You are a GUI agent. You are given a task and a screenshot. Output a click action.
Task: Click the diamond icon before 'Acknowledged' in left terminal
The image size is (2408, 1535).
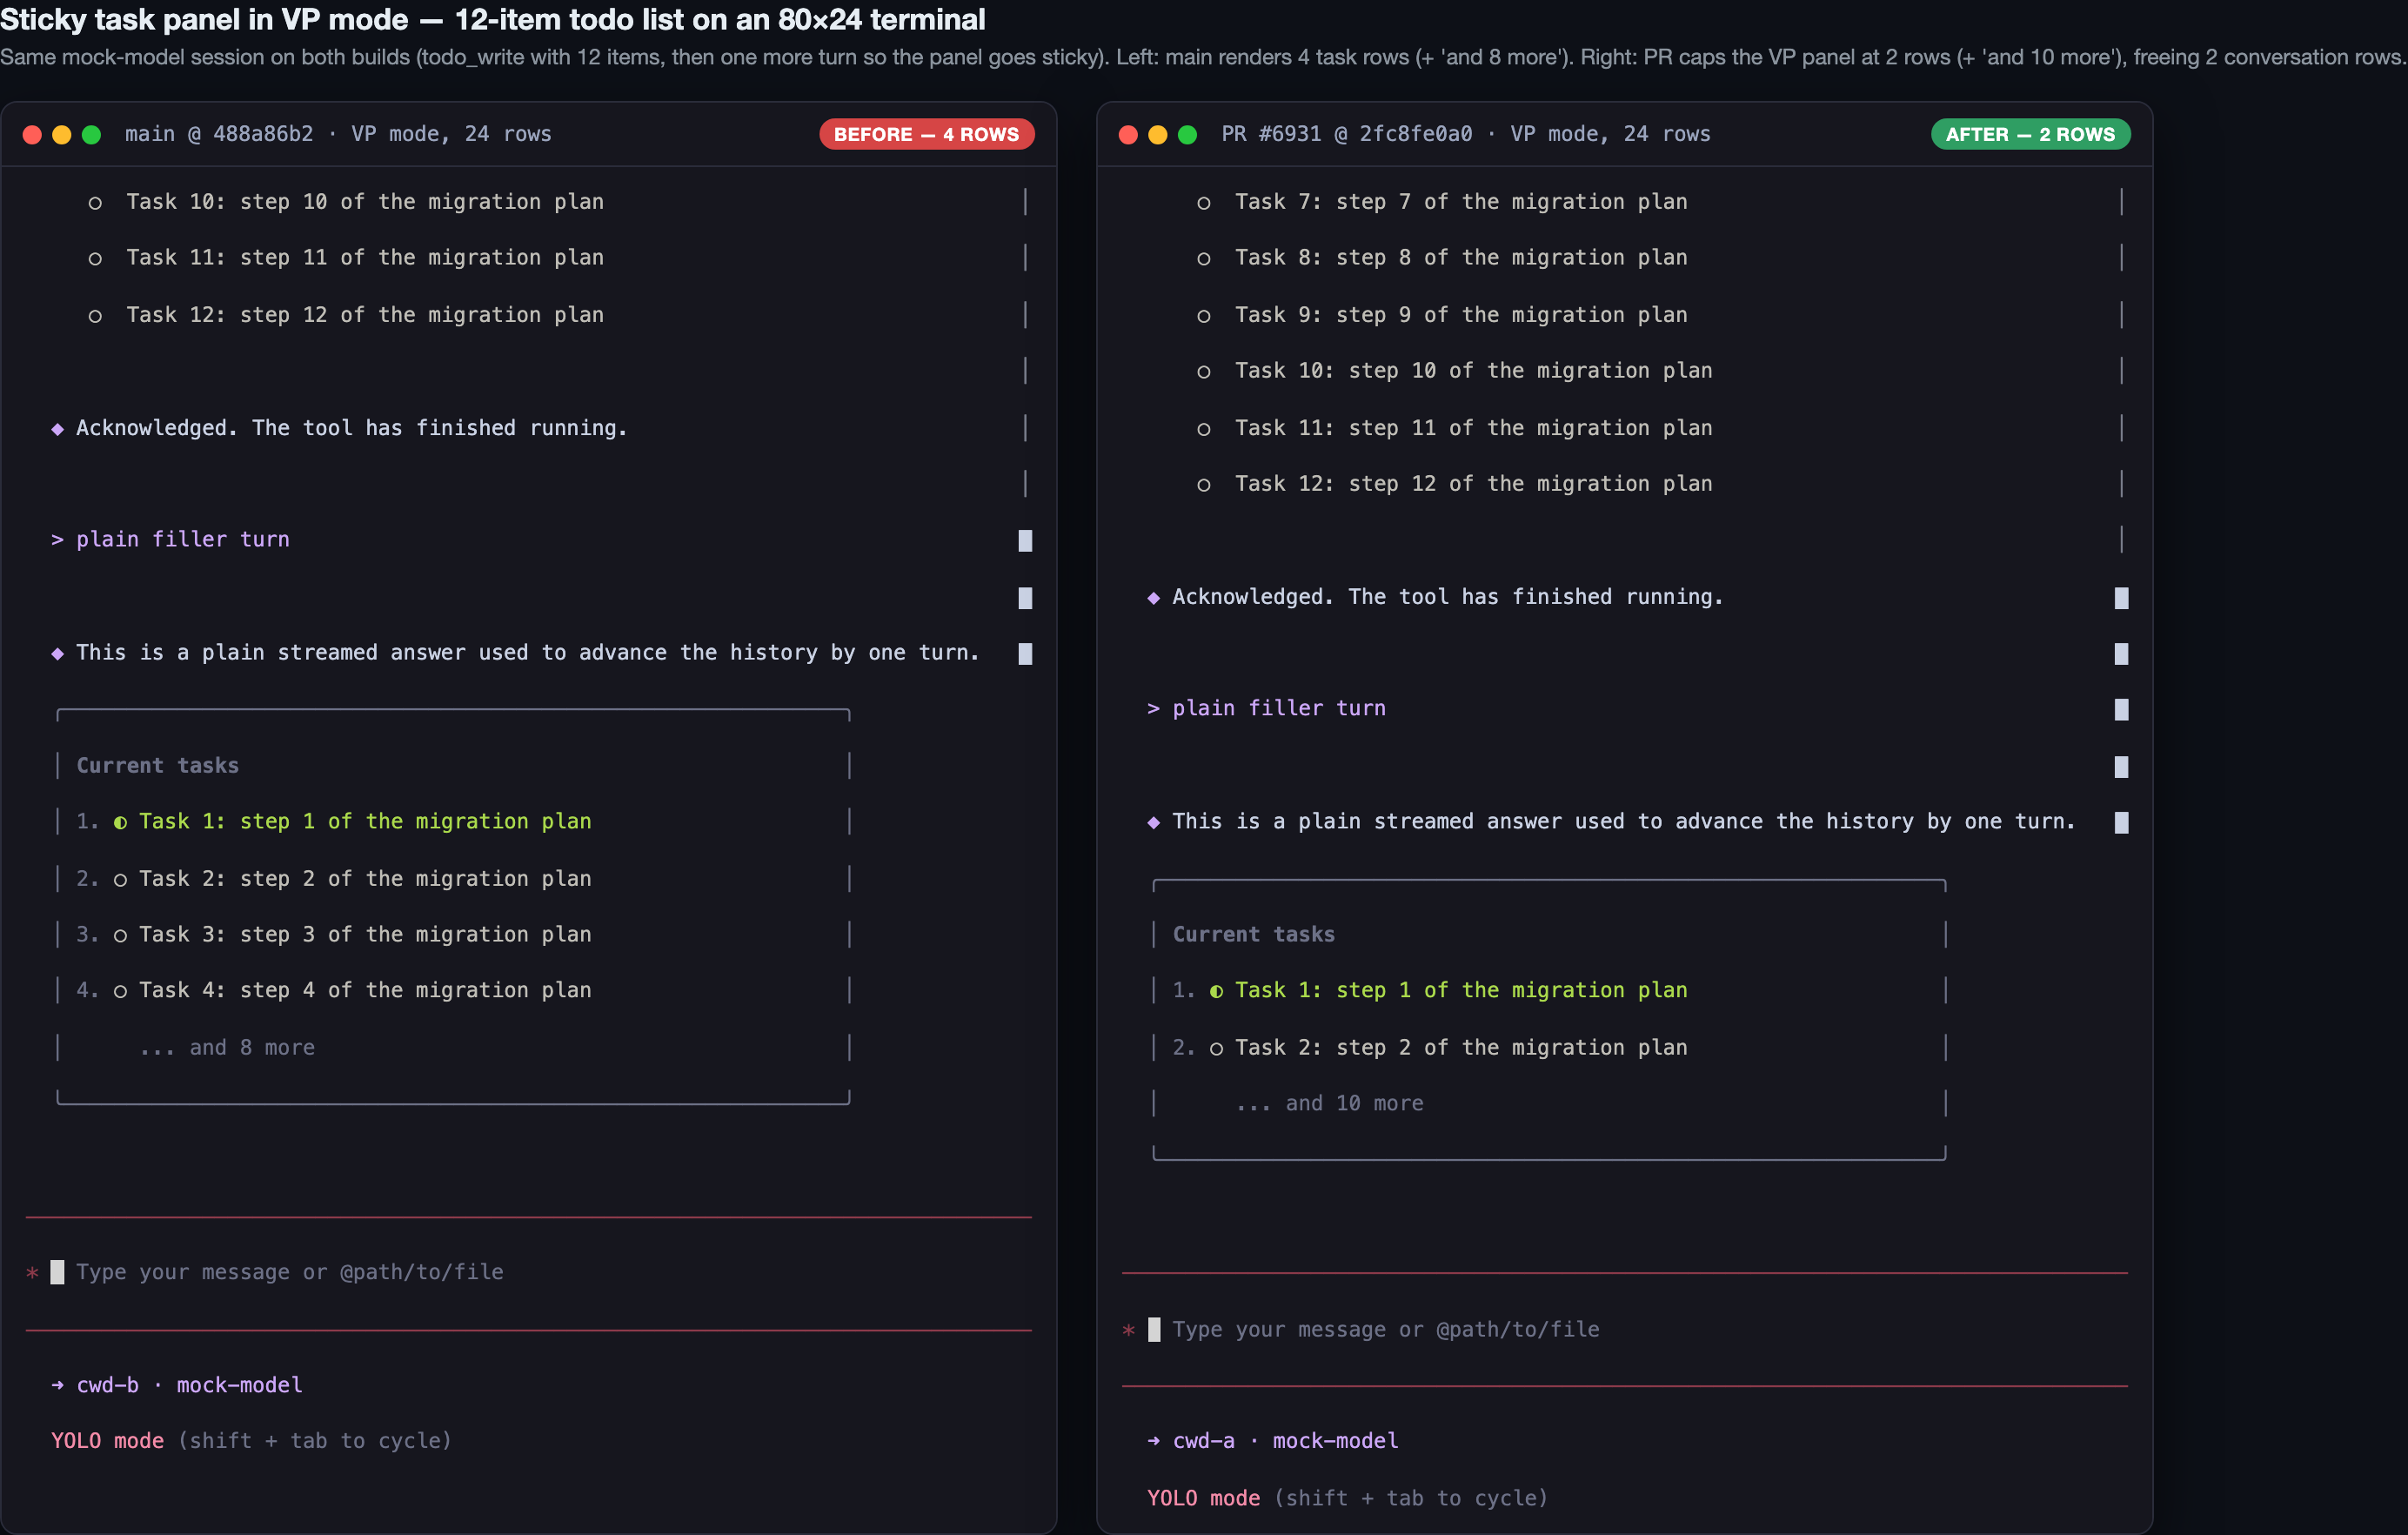[57, 429]
